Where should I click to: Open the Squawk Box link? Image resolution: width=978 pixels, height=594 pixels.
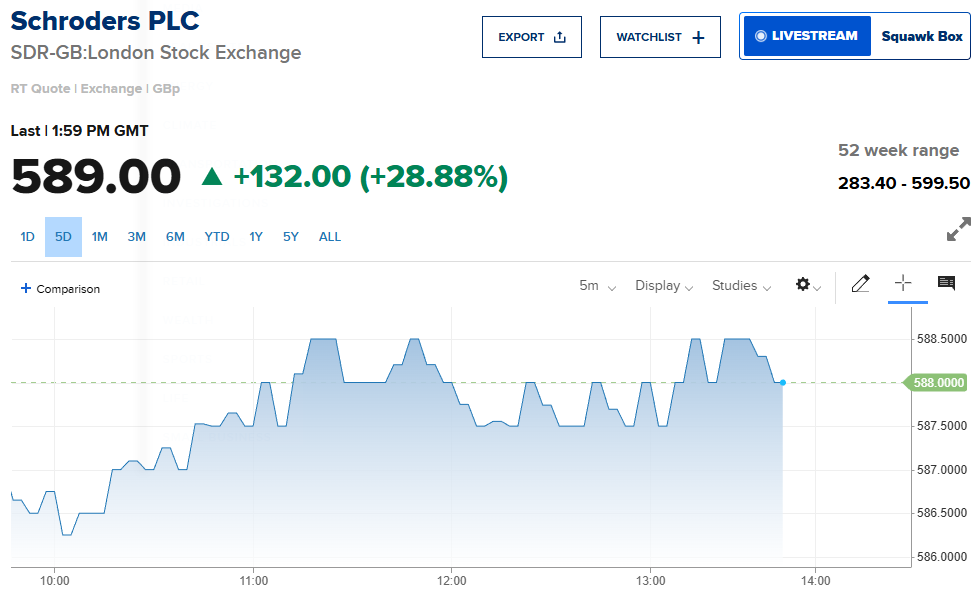[x=921, y=36]
